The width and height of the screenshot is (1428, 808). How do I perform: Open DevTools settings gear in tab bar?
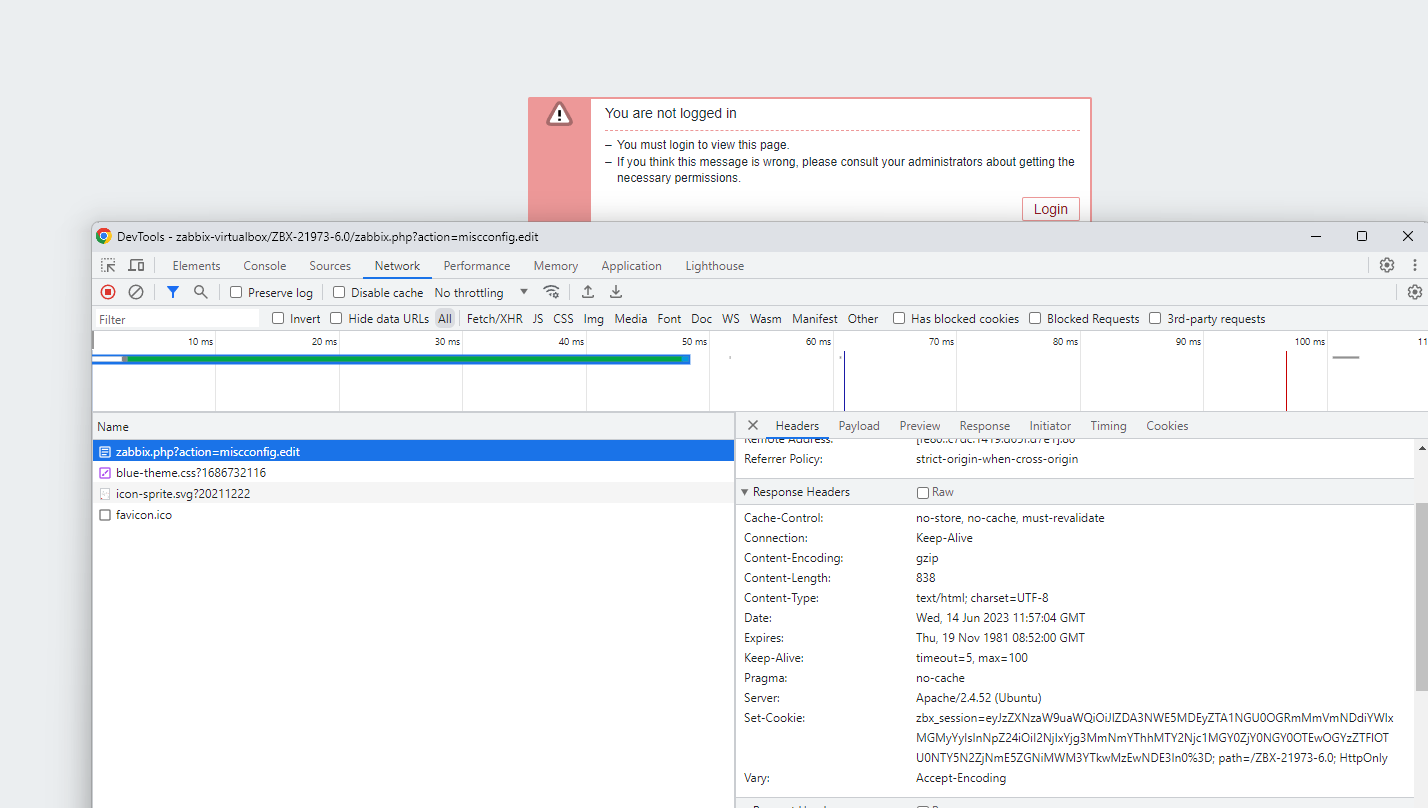1387,265
